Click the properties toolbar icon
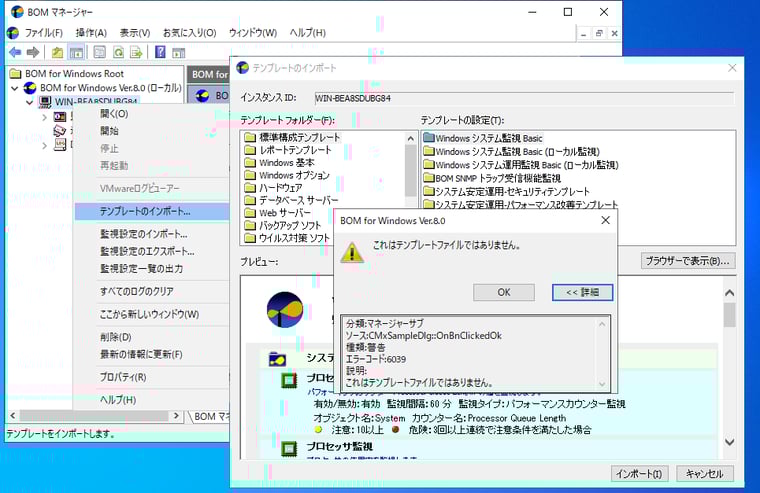The height and width of the screenshot is (493, 760). coord(99,52)
